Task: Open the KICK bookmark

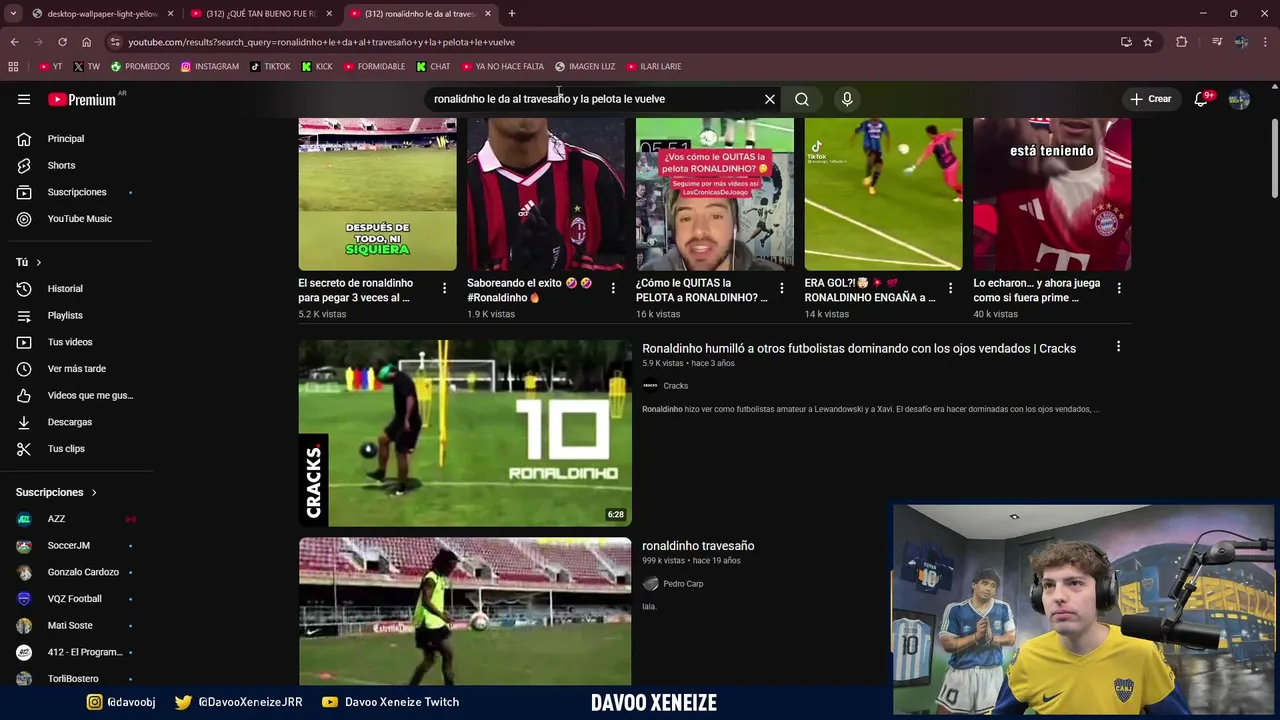Action: (x=317, y=67)
